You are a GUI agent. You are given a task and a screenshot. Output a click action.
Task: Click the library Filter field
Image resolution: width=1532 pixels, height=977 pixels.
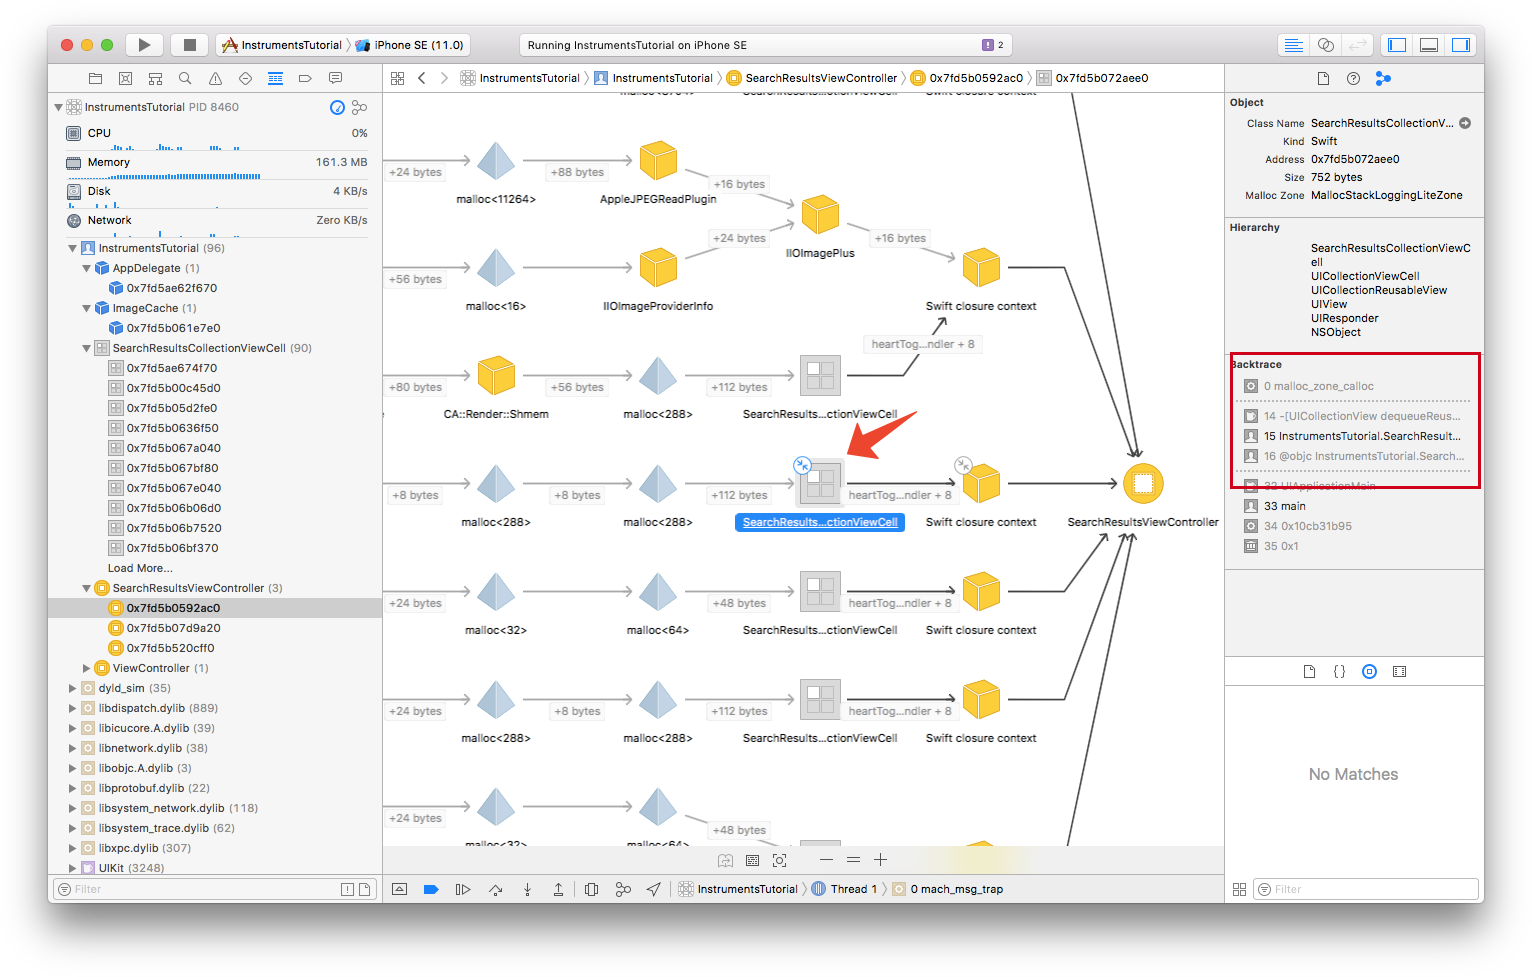1366,889
